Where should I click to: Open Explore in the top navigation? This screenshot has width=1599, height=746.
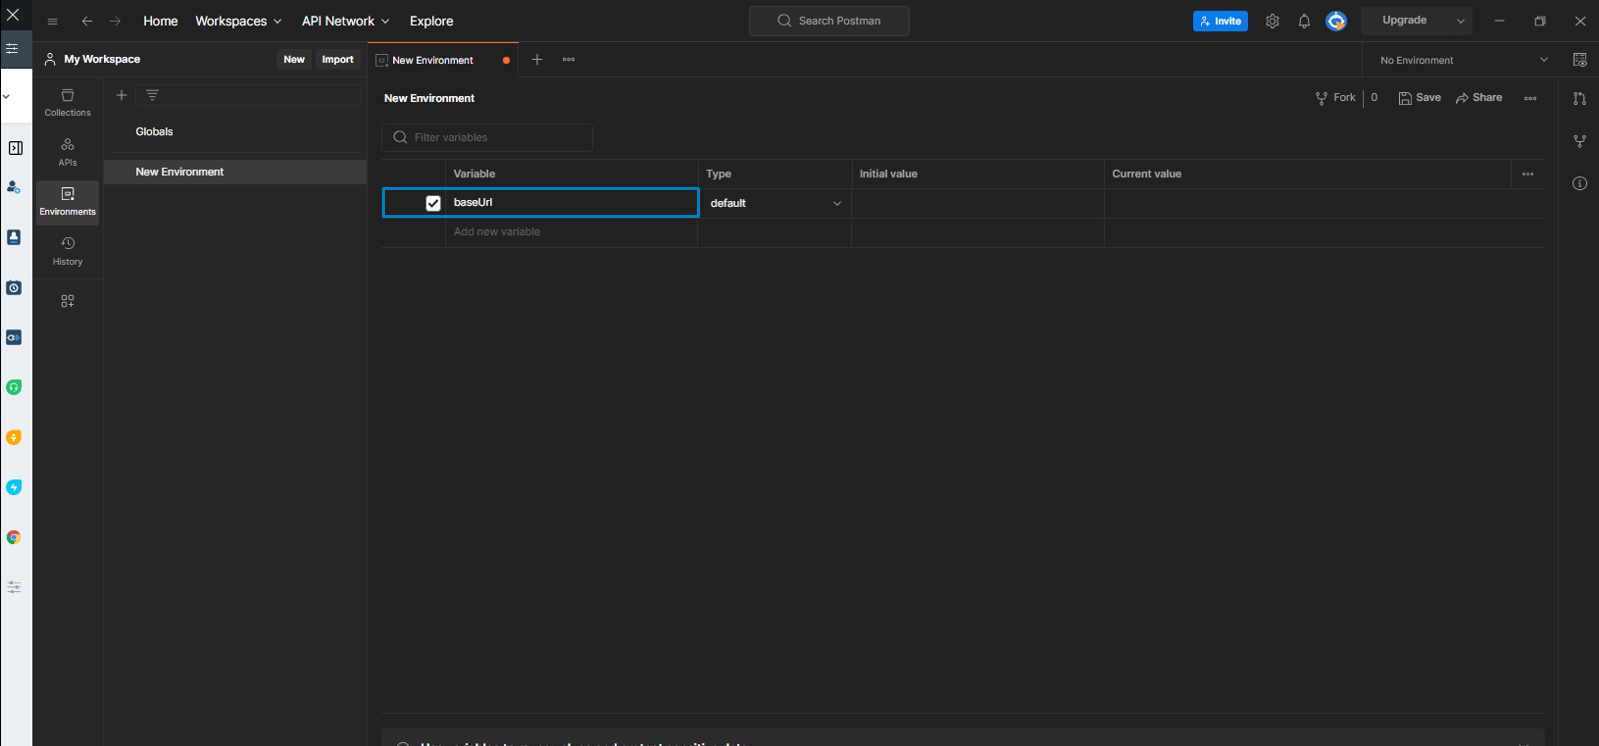coord(431,21)
